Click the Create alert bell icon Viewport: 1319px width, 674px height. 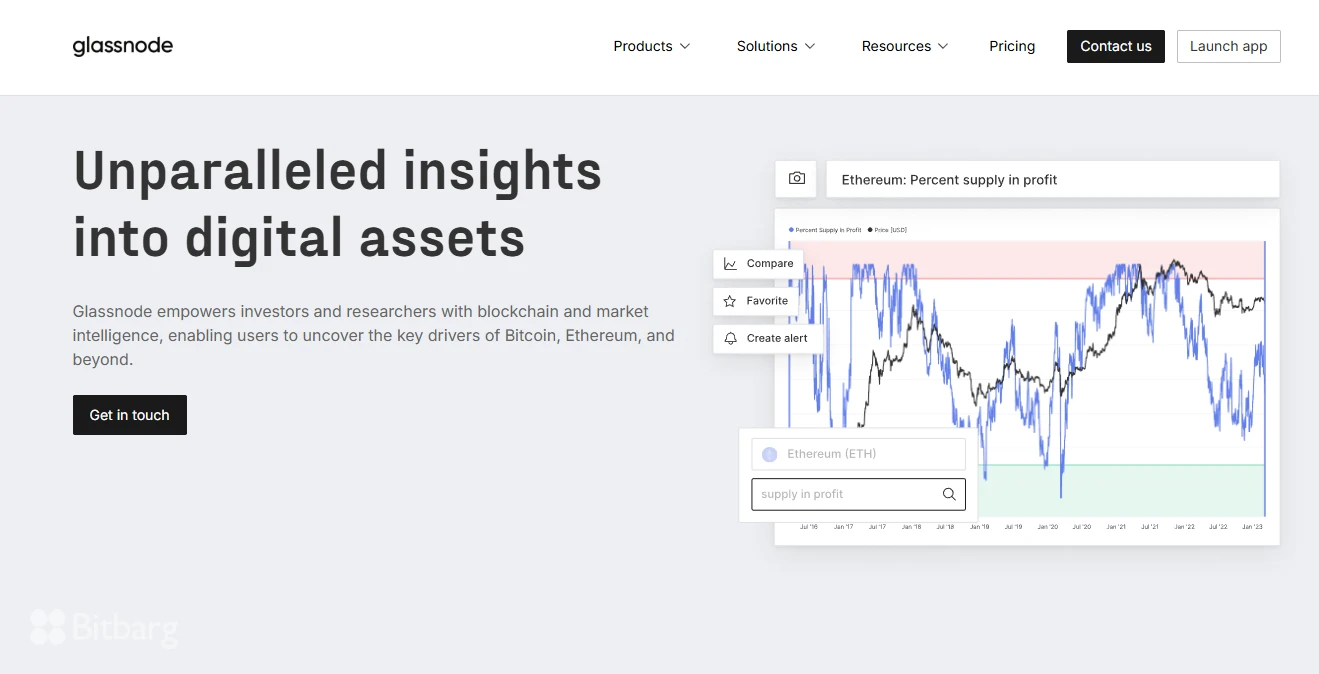[730, 338]
